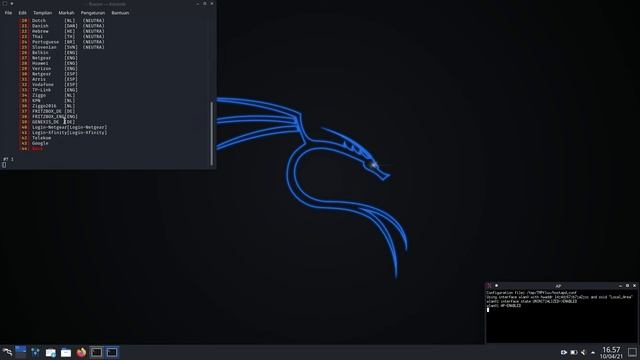Maximize the Konsole window
Screen dimensions: 640x360
point(205,4)
